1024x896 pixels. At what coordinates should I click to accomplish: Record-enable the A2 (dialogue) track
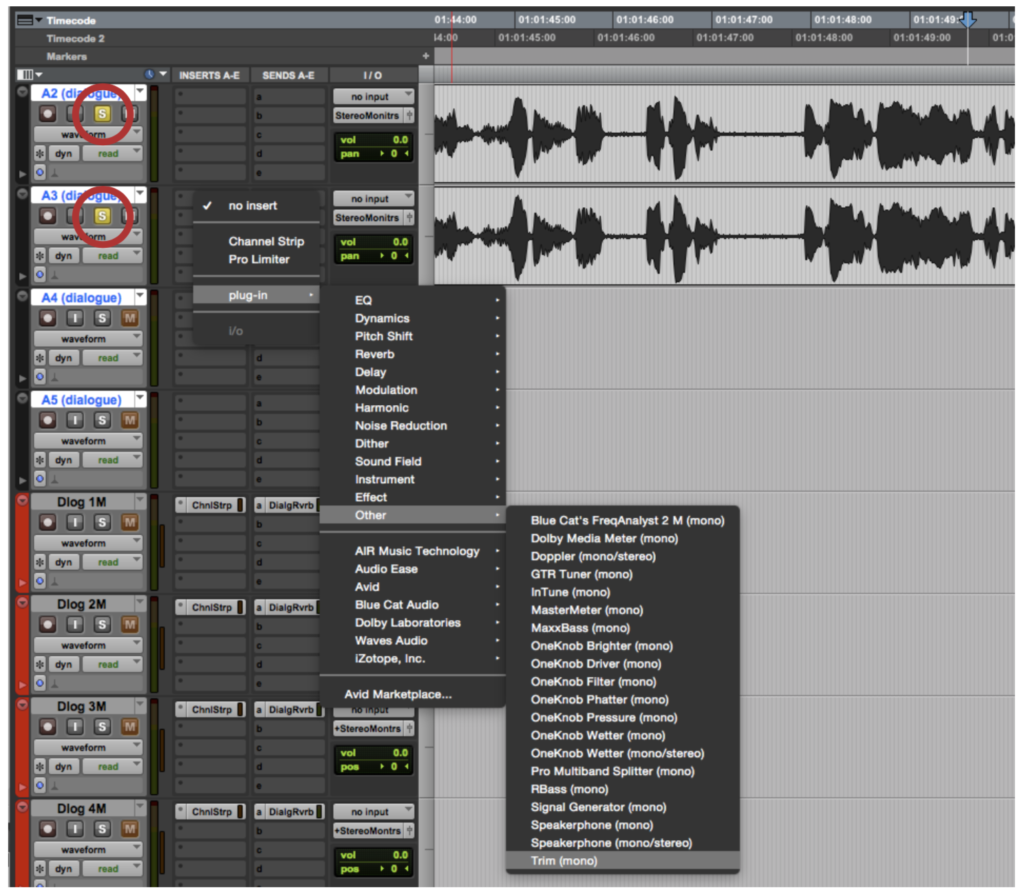click(47, 114)
